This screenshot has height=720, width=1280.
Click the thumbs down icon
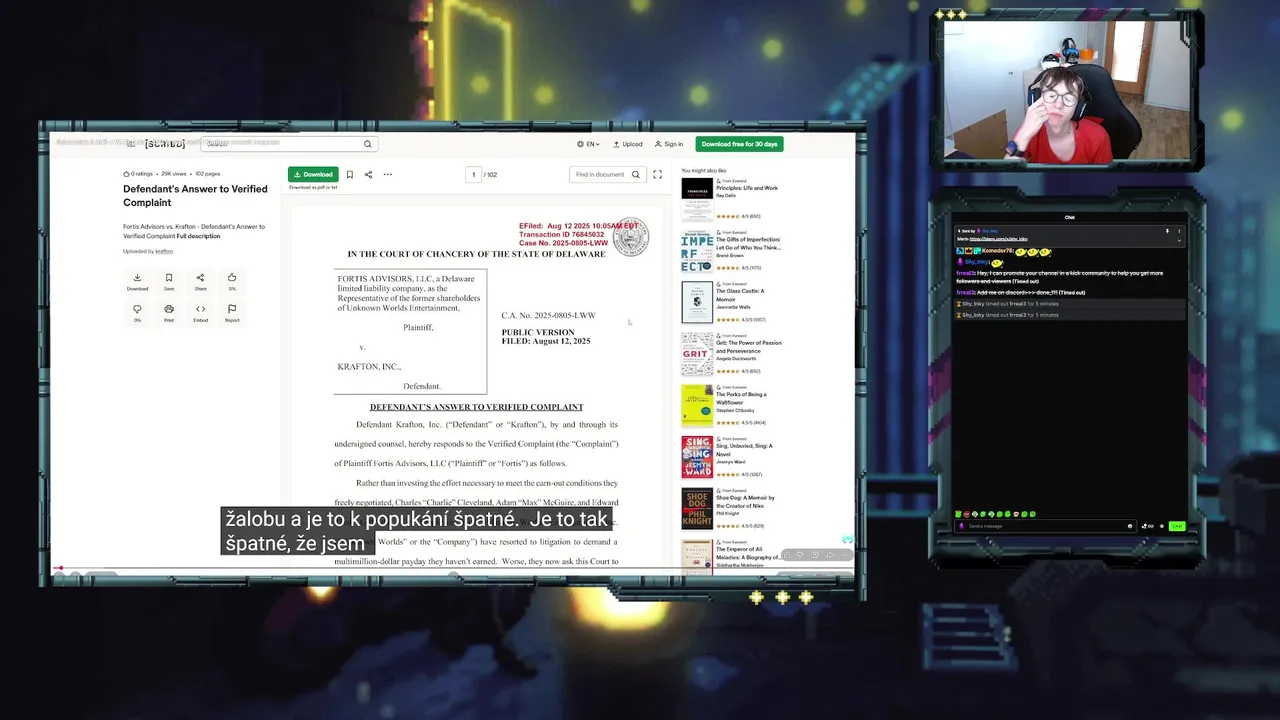pyautogui.click(x=137, y=313)
